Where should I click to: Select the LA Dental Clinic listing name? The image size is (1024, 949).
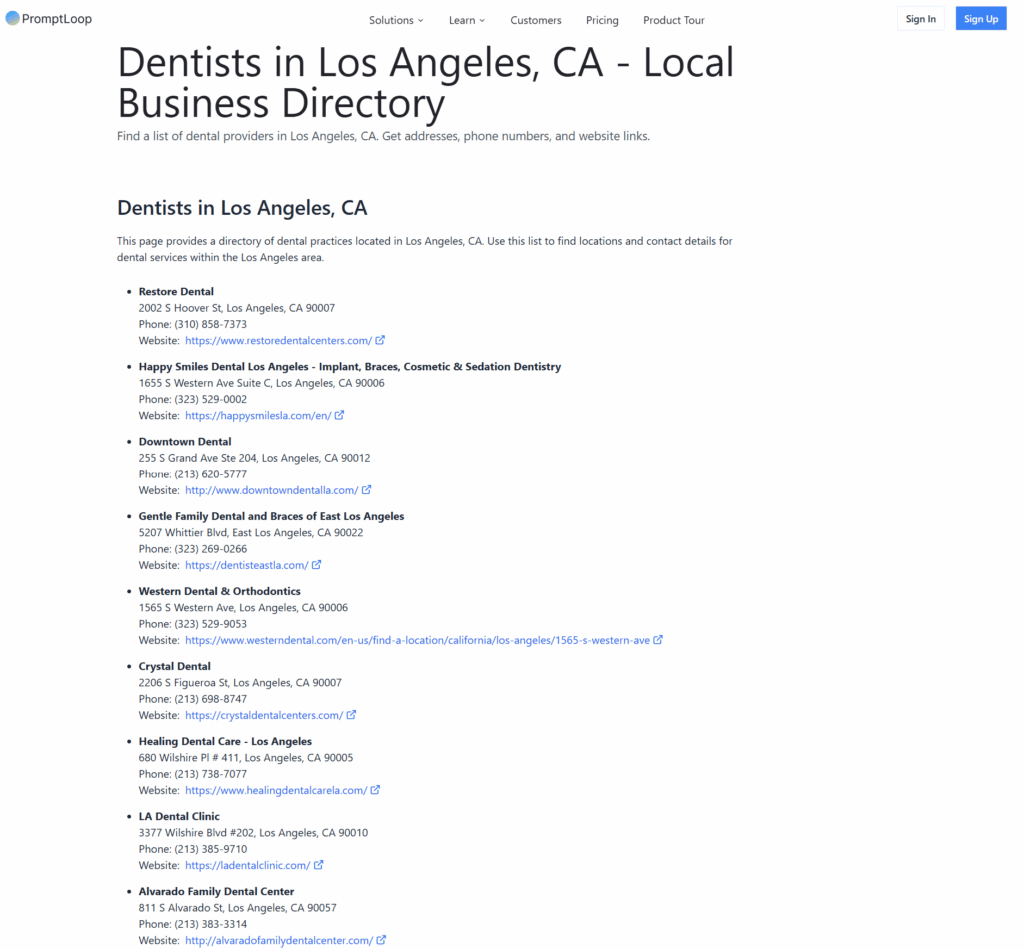click(179, 816)
